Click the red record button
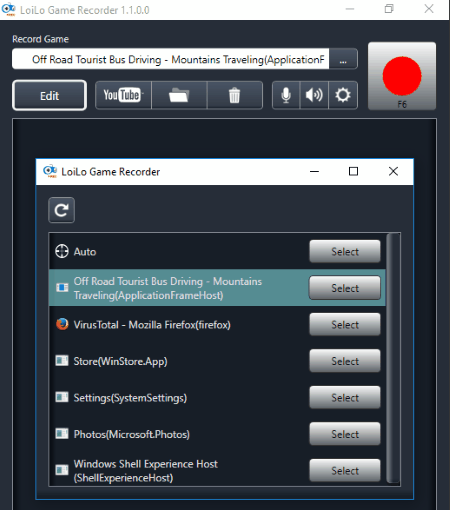This screenshot has width=450, height=510. [402, 76]
